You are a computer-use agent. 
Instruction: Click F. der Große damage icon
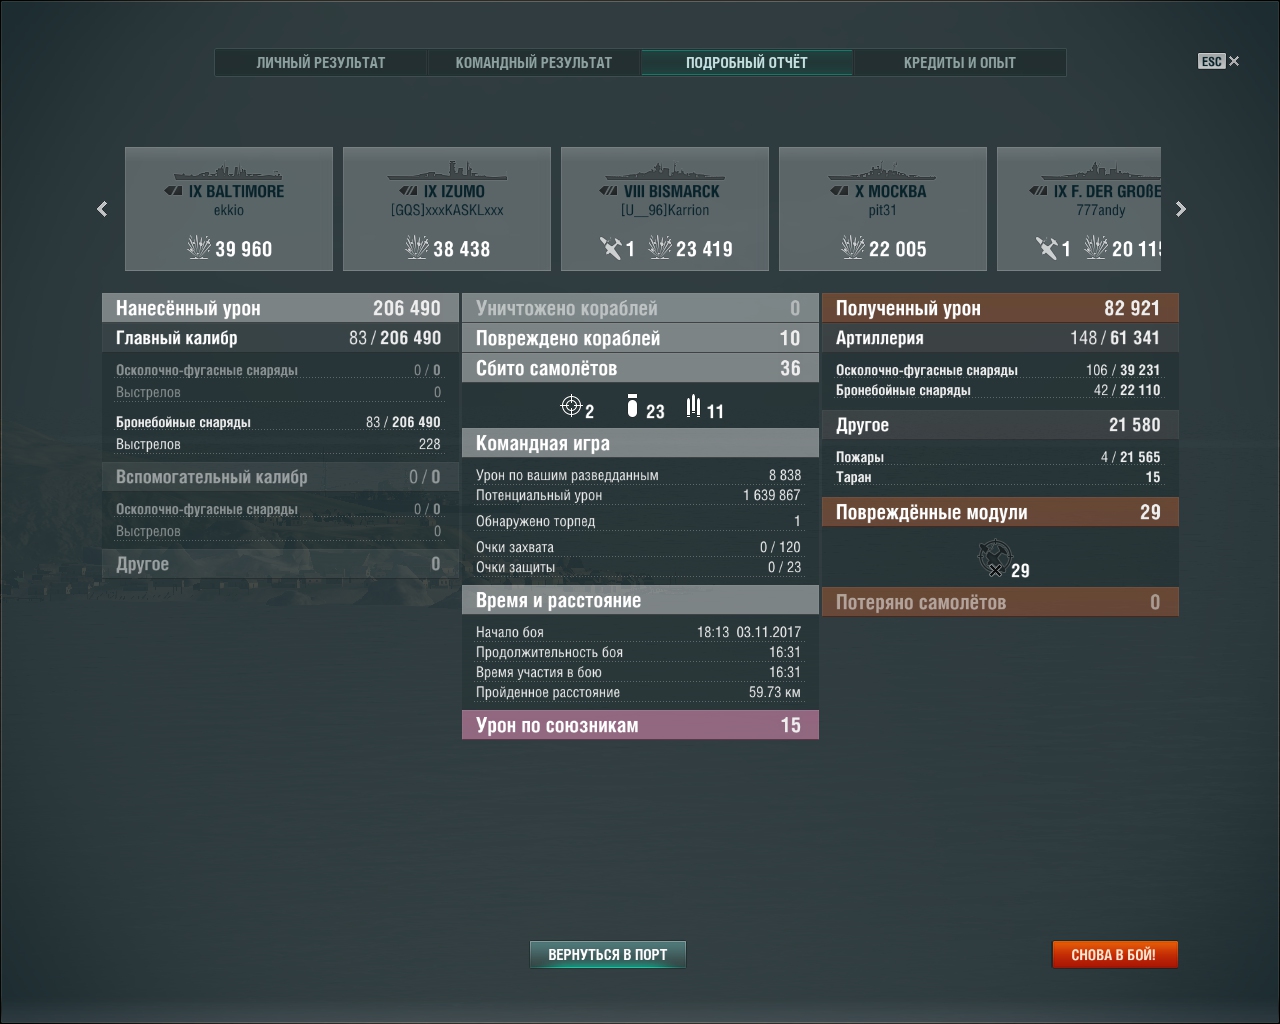(1095, 247)
